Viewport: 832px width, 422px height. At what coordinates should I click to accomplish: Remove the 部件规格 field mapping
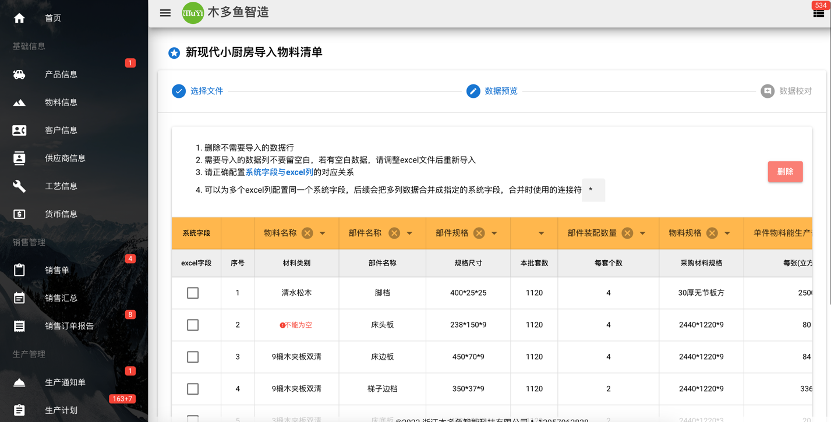(x=479, y=233)
